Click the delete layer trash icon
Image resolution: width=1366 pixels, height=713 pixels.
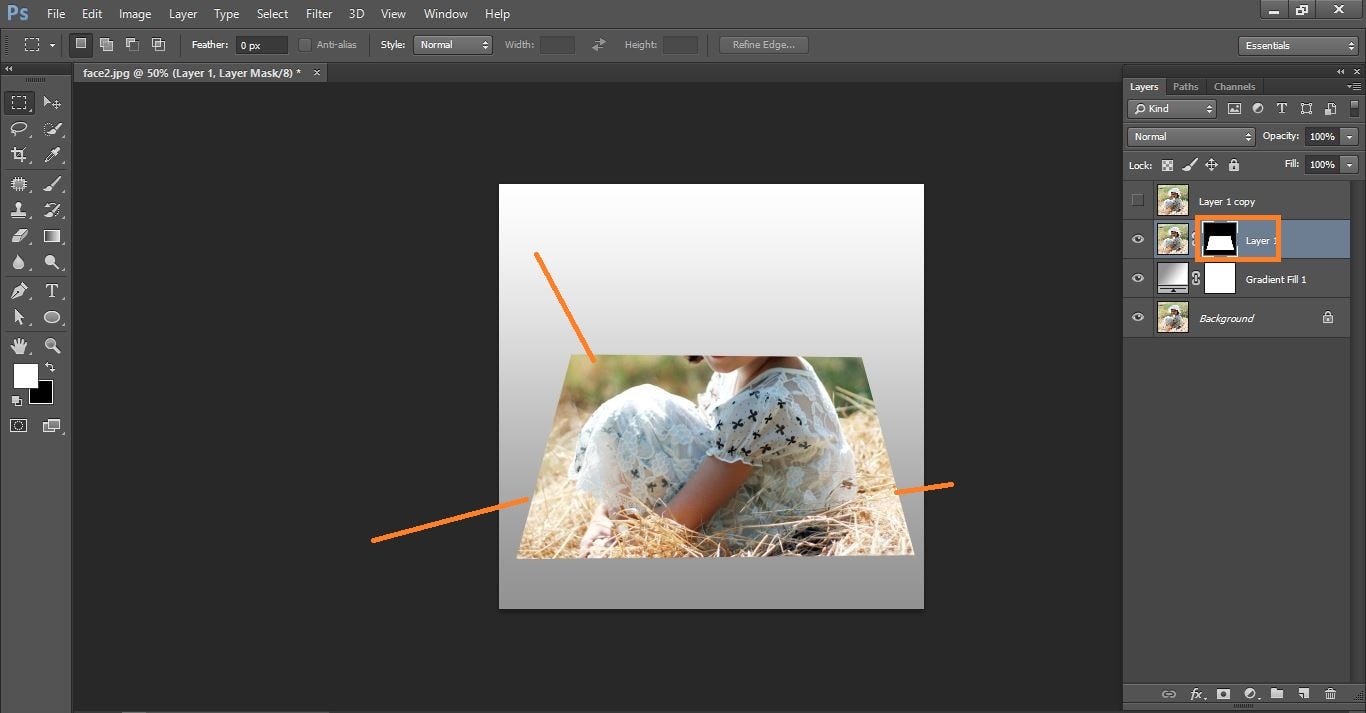coord(1330,694)
